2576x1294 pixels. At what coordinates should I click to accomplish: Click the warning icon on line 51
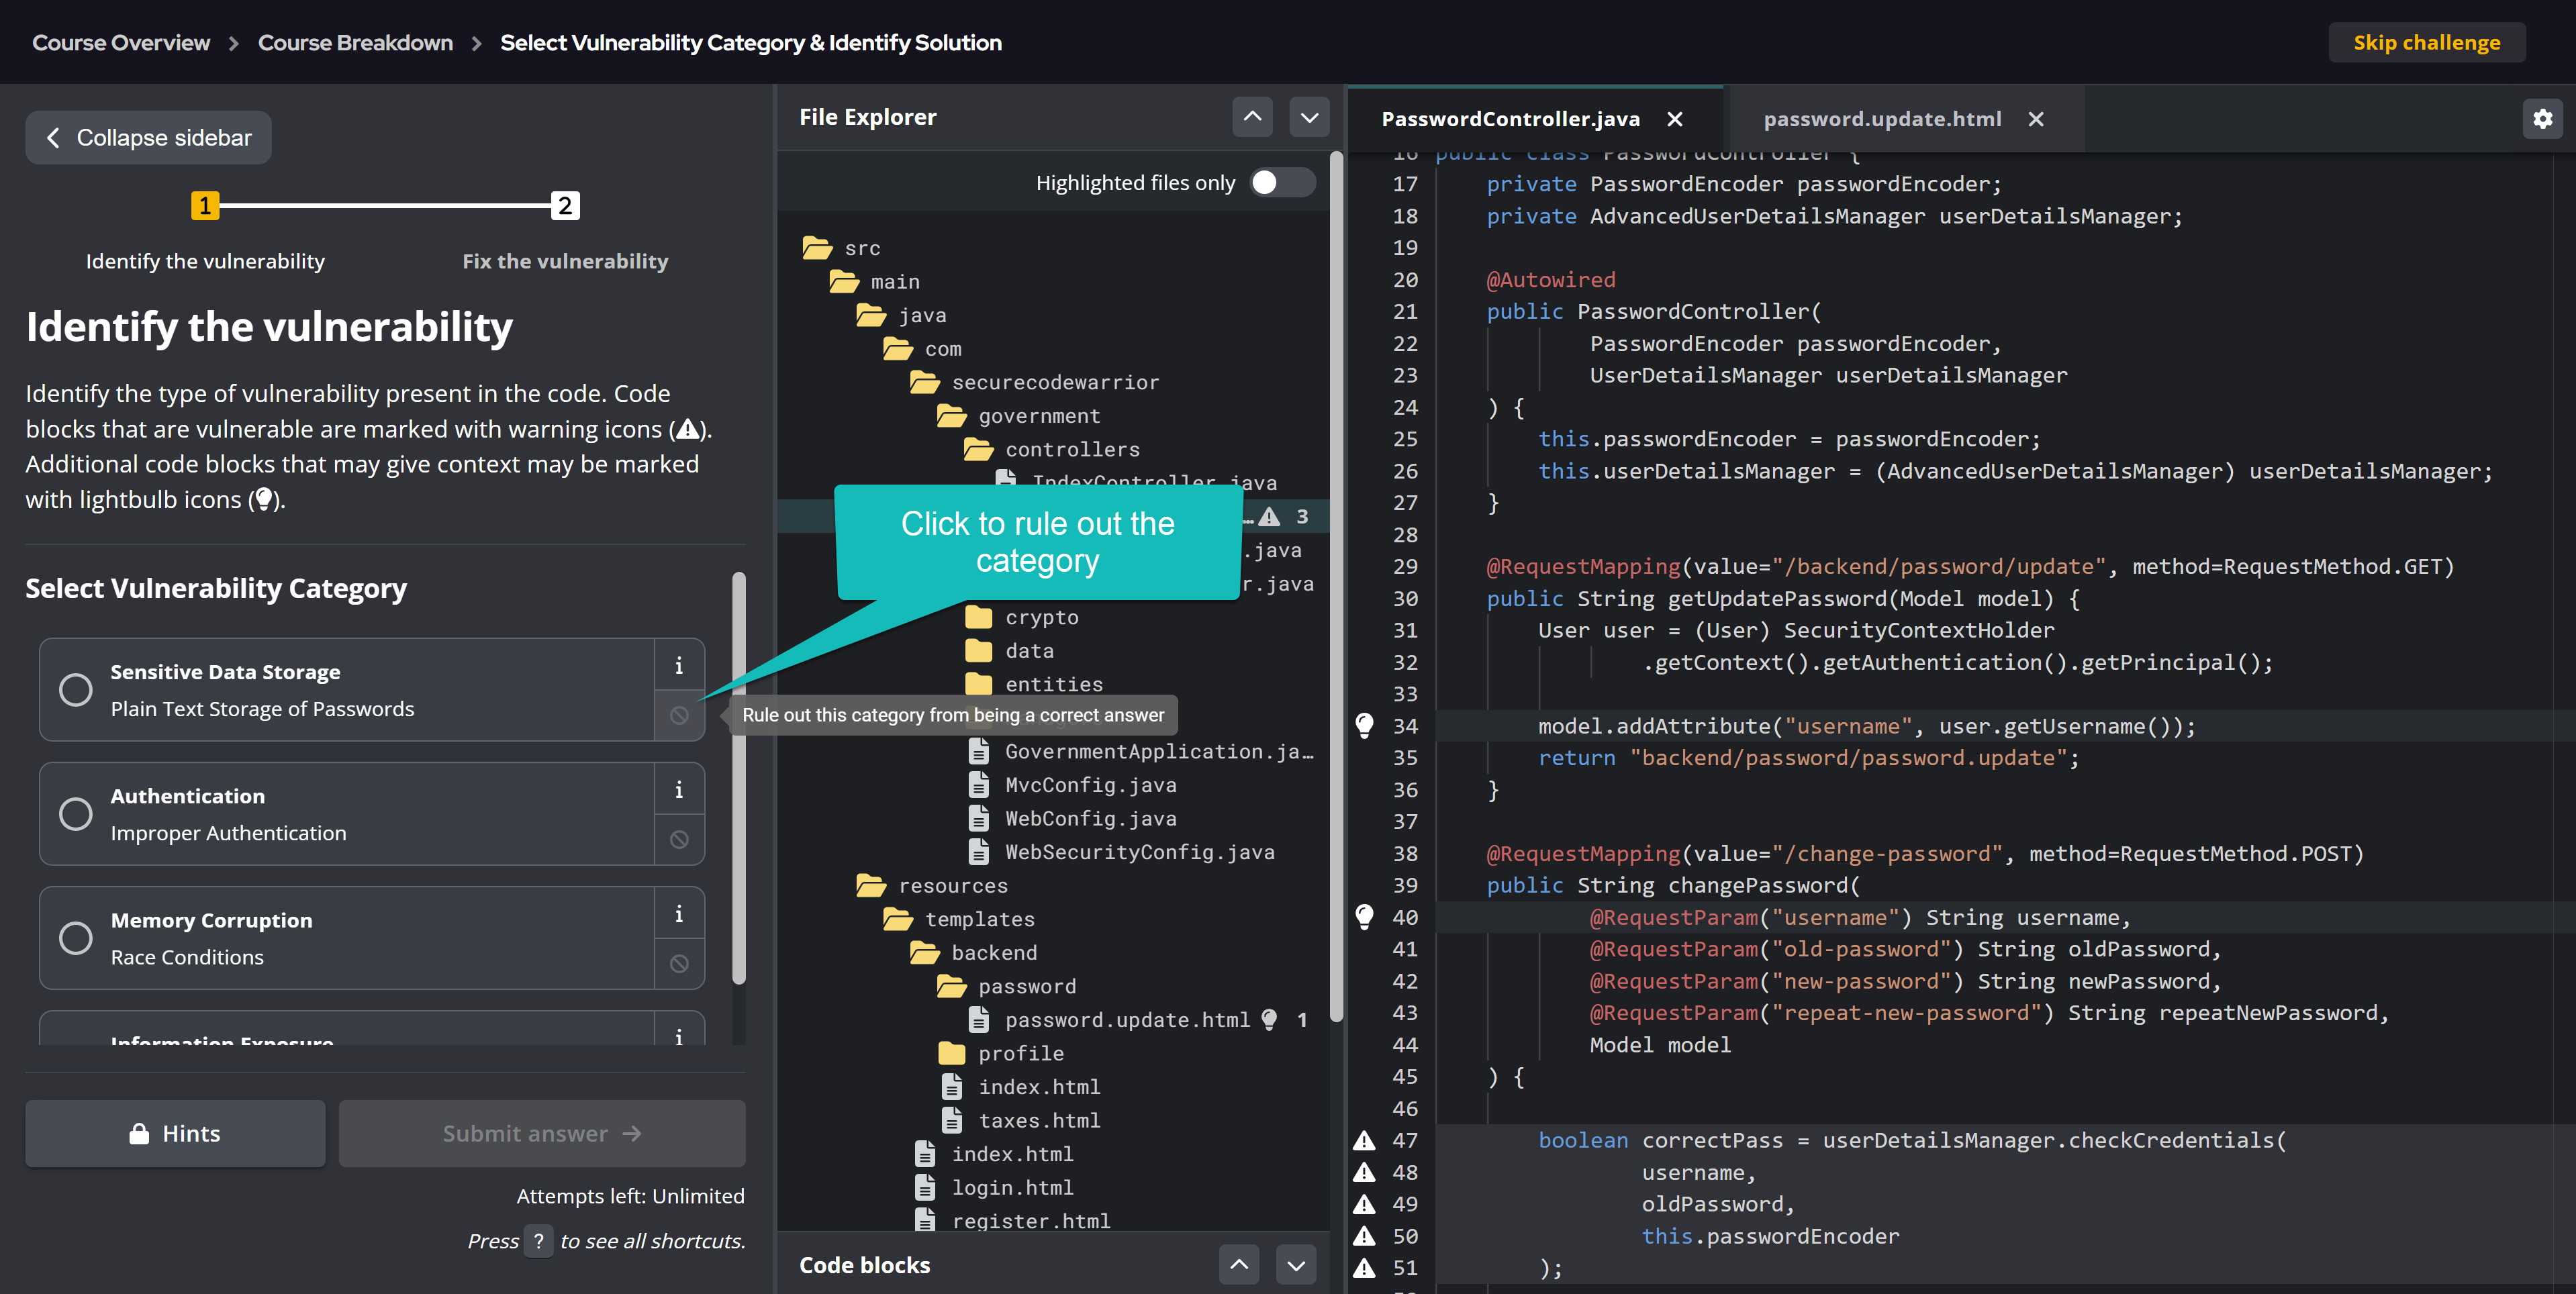point(1364,1267)
